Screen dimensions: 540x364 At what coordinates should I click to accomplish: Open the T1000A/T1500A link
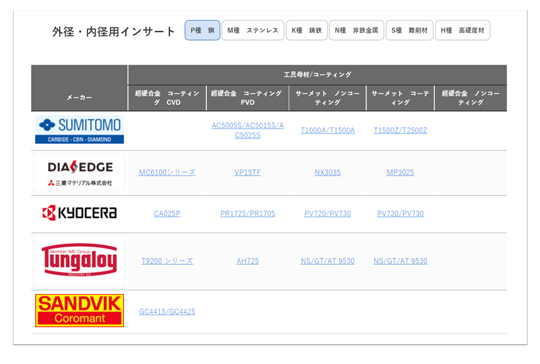click(x=328, y=130)
